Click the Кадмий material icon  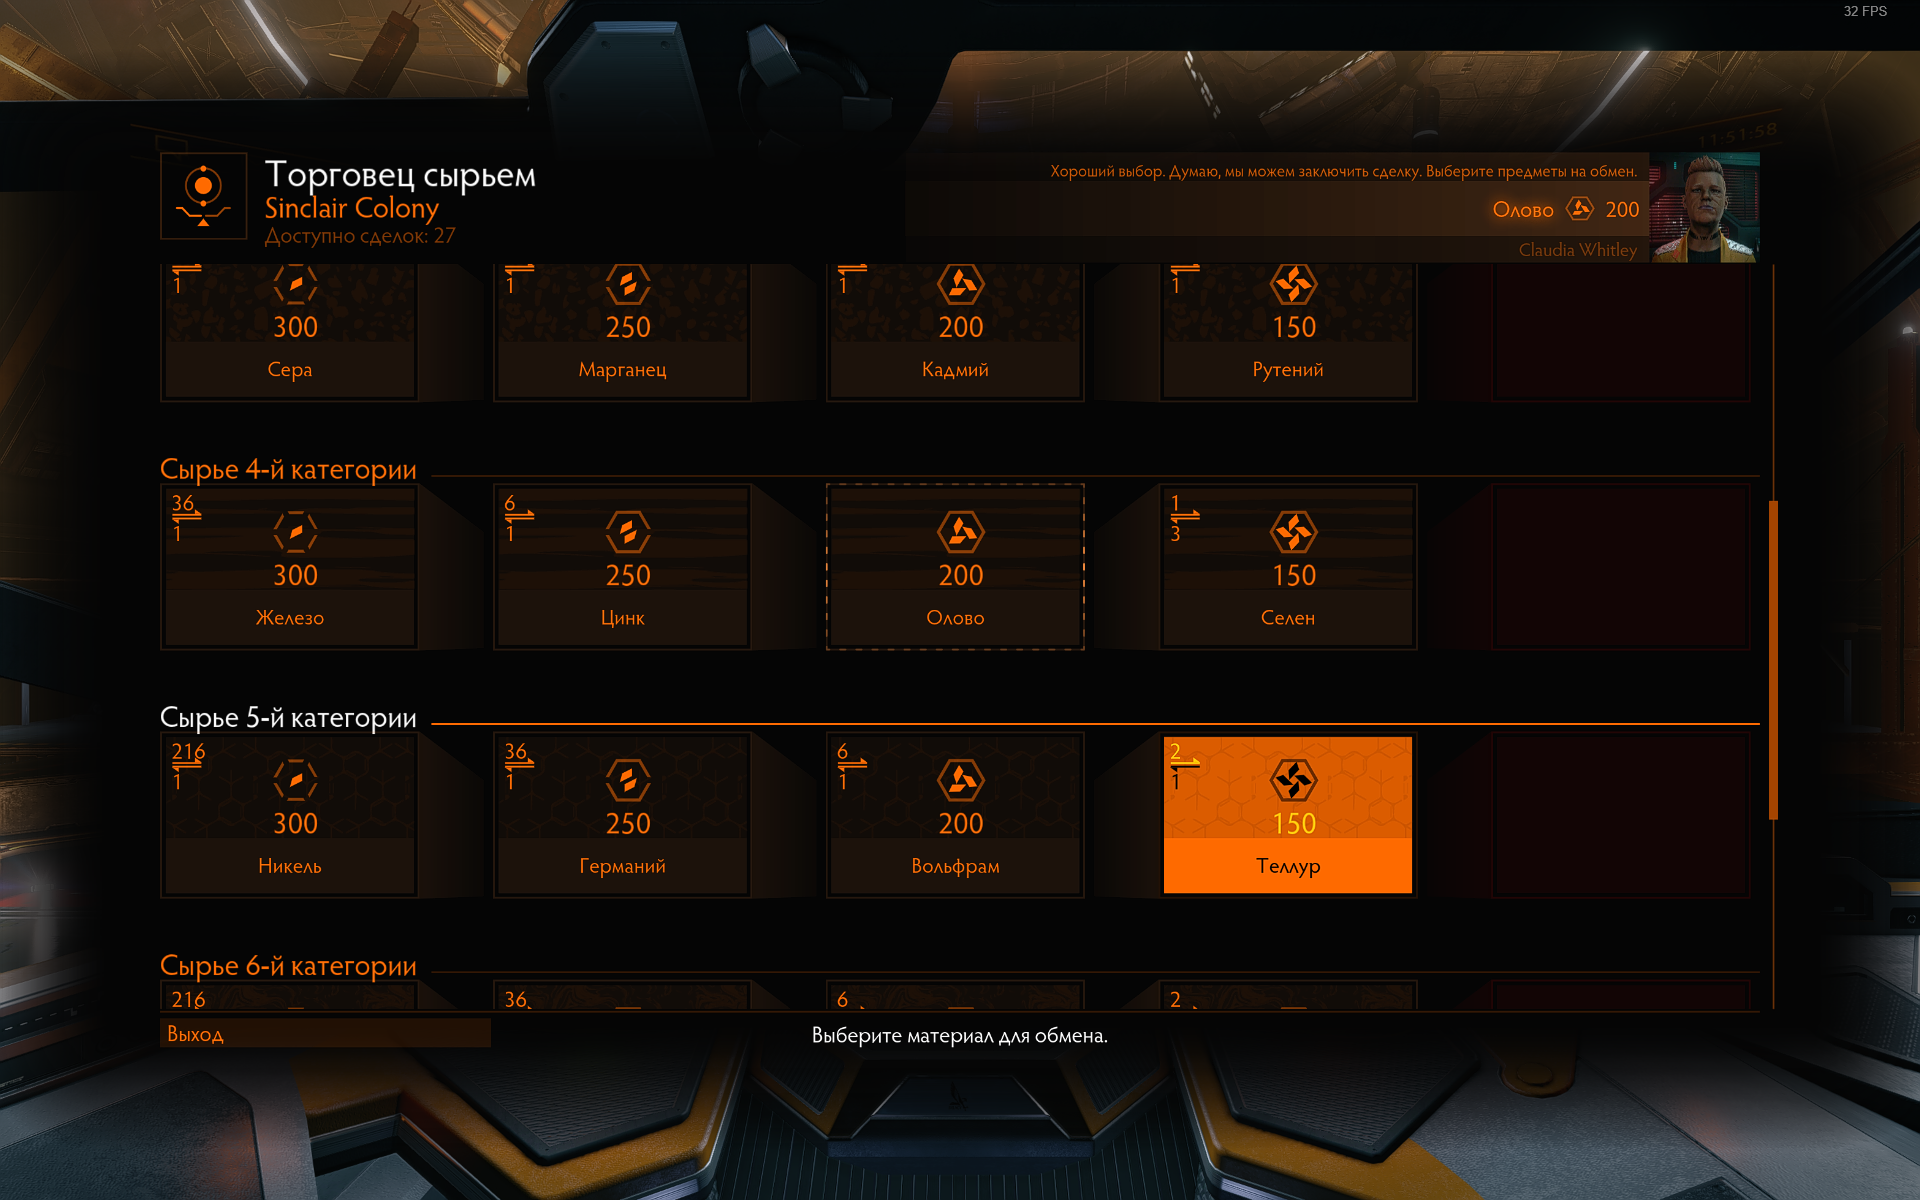pos(960,285)
